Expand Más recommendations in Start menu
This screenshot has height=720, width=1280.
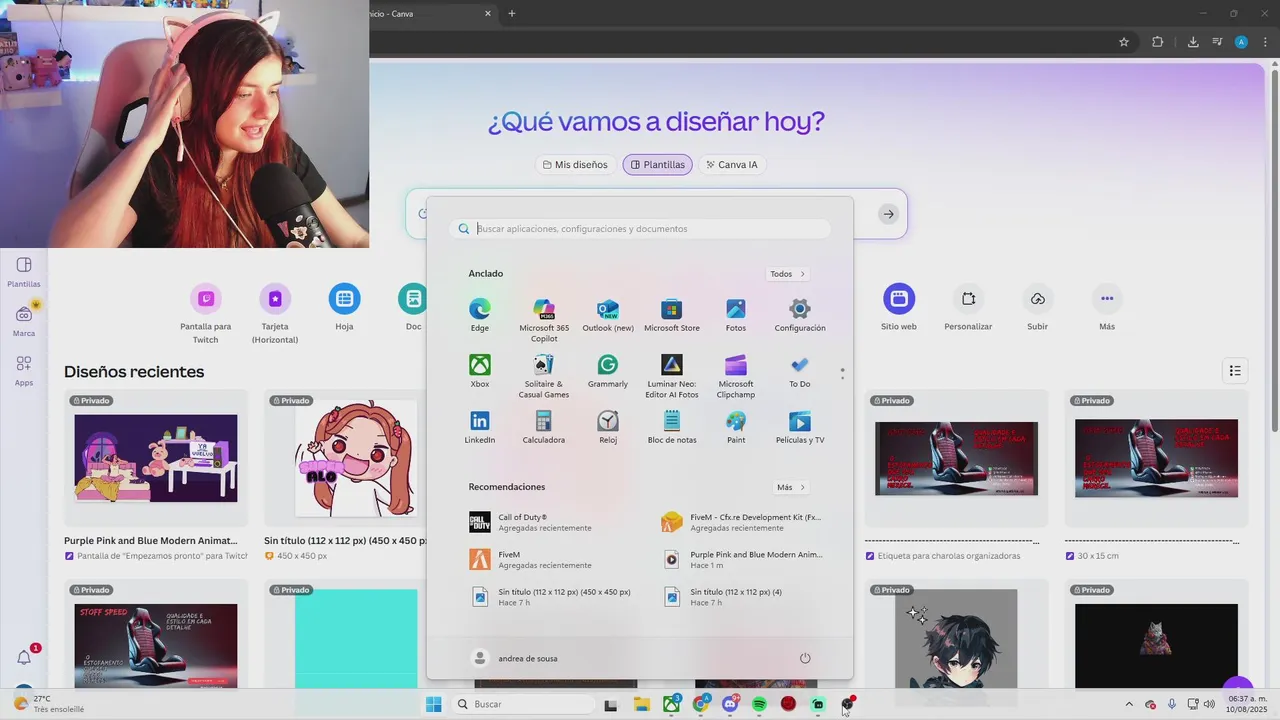[x=790, y=487]
